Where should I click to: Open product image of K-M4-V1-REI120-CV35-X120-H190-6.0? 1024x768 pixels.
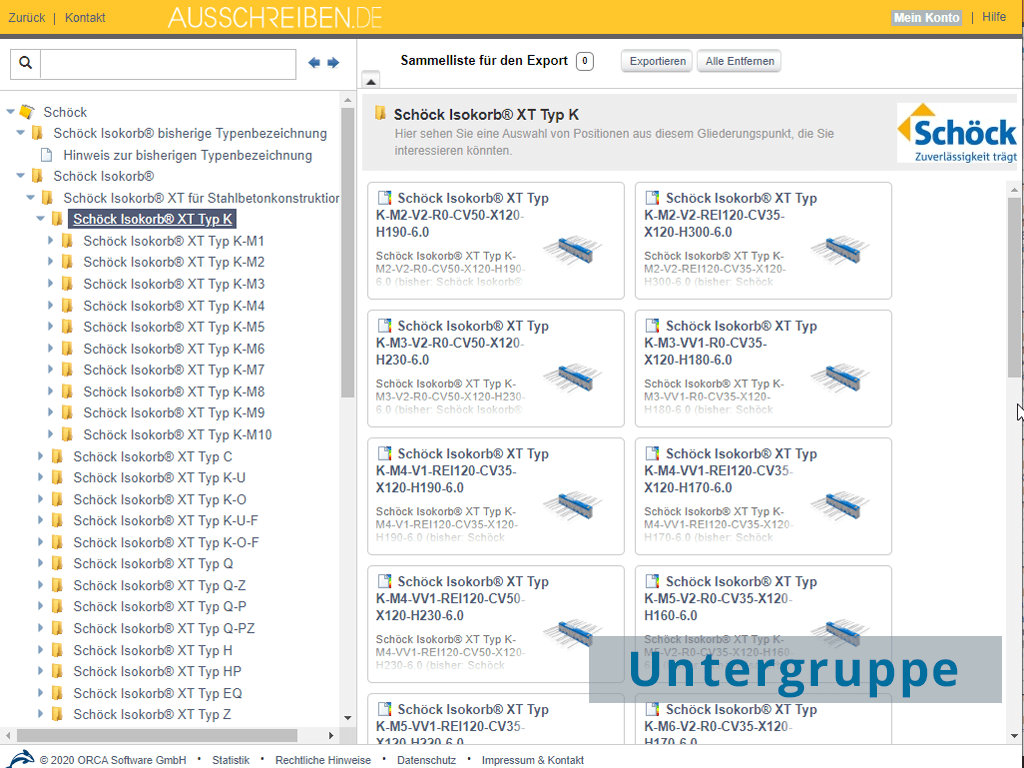click(x=573, y=505)
